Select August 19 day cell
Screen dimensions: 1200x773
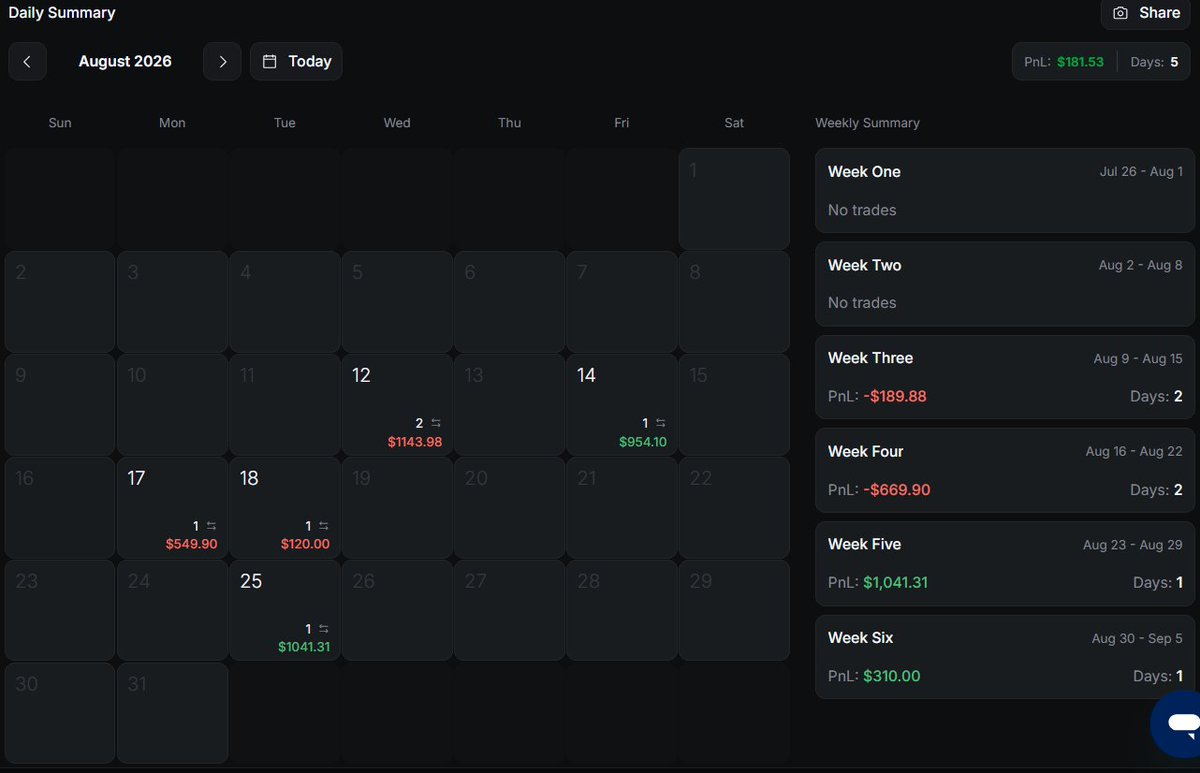(396, 508)
